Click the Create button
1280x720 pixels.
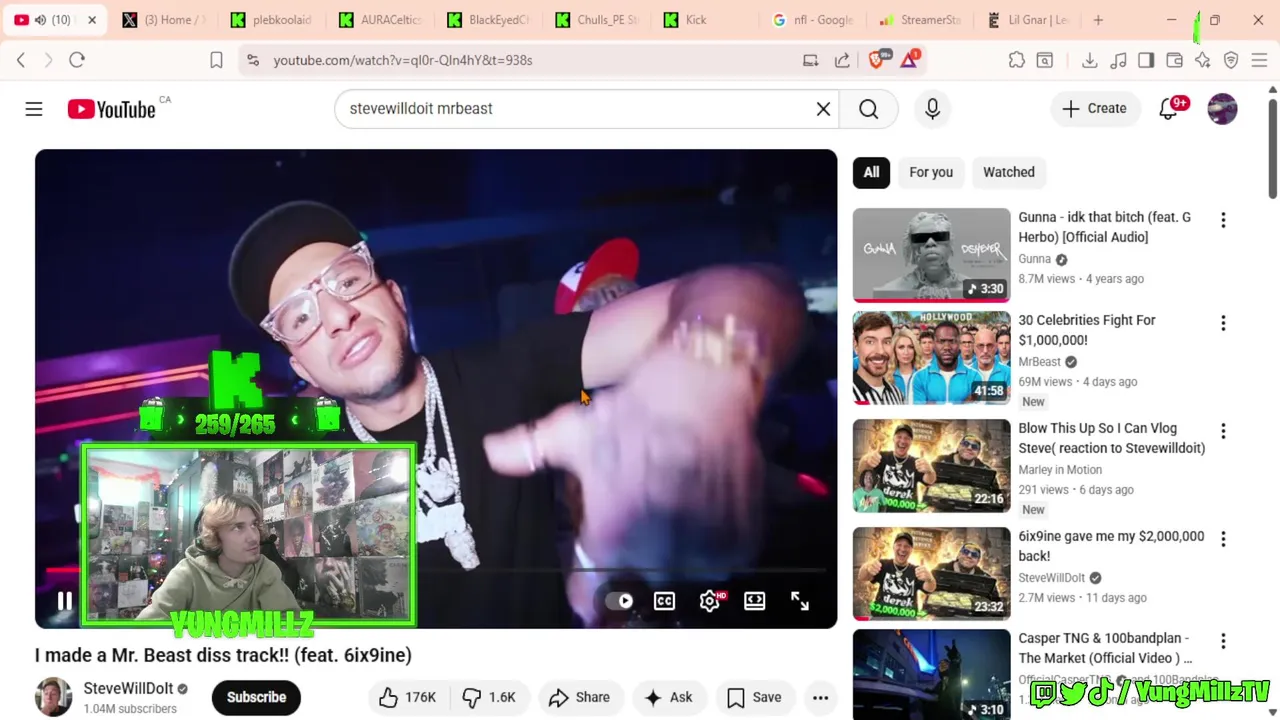point(1095,108)
